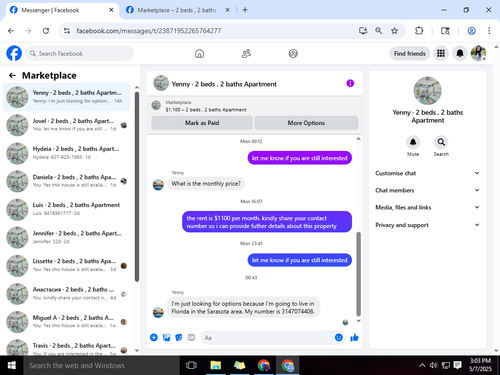The width and height of the screenshot is (500, 375).
Task: Open Task View on taskbar
Action: 191,365
